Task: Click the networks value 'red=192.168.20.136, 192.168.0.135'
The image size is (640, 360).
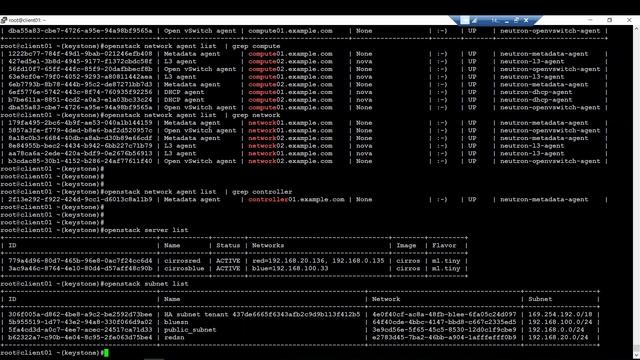Action: pos(318,261)
